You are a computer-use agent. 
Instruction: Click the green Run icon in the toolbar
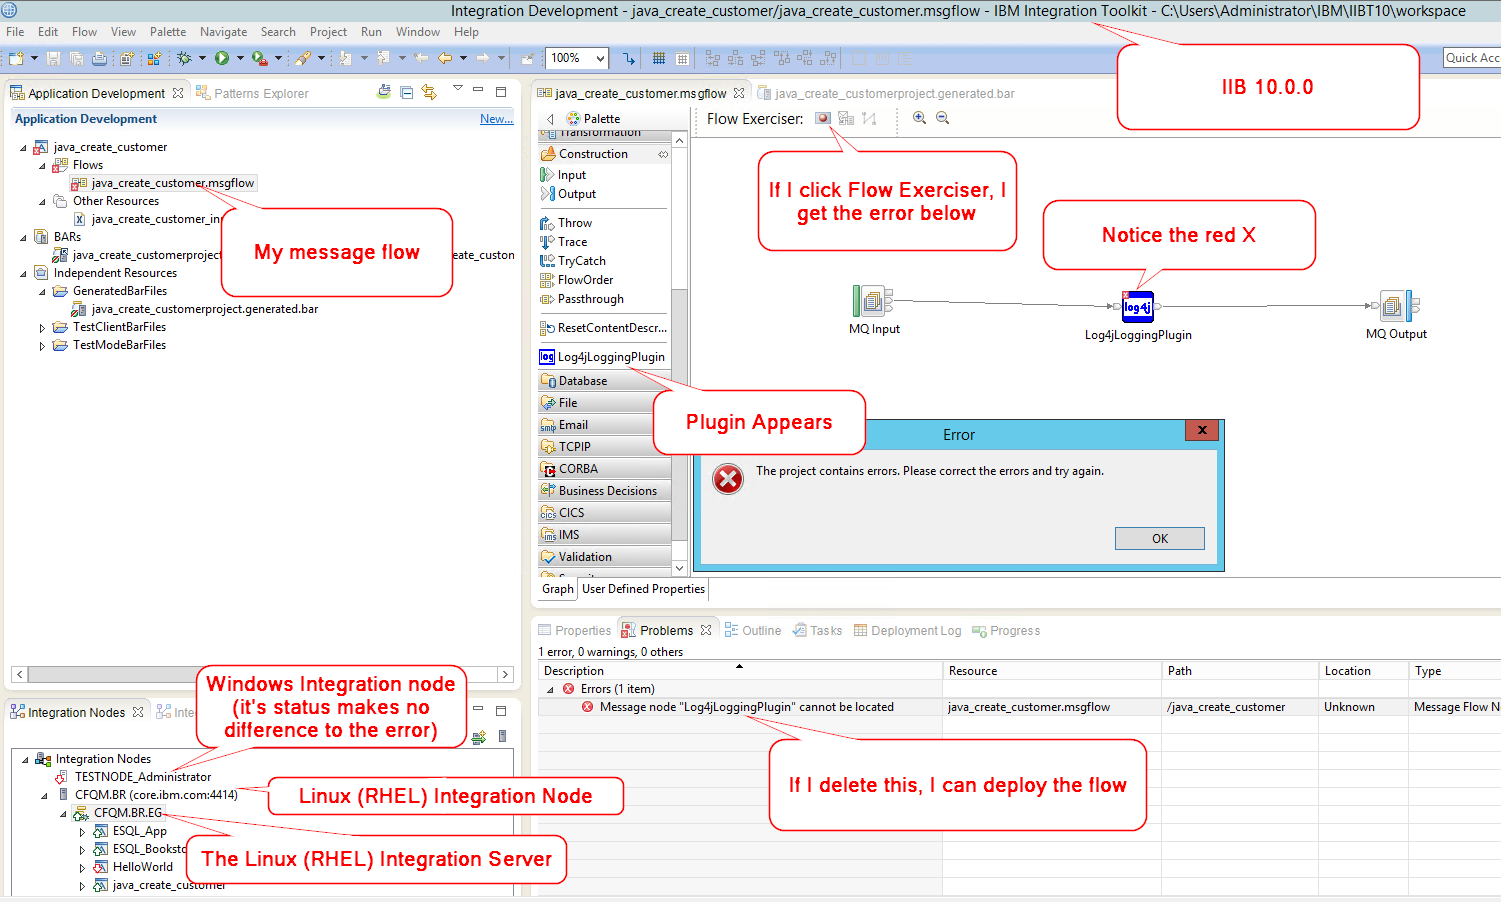tap(222, 59)
